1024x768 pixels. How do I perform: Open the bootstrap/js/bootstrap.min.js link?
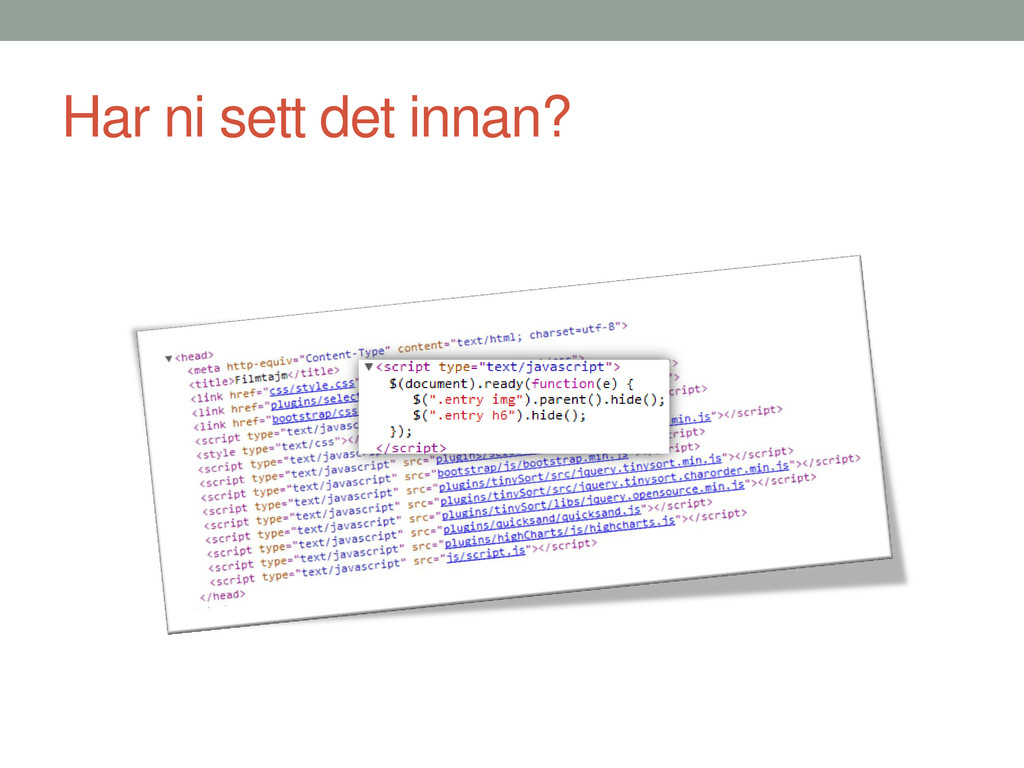click(532, 464)
